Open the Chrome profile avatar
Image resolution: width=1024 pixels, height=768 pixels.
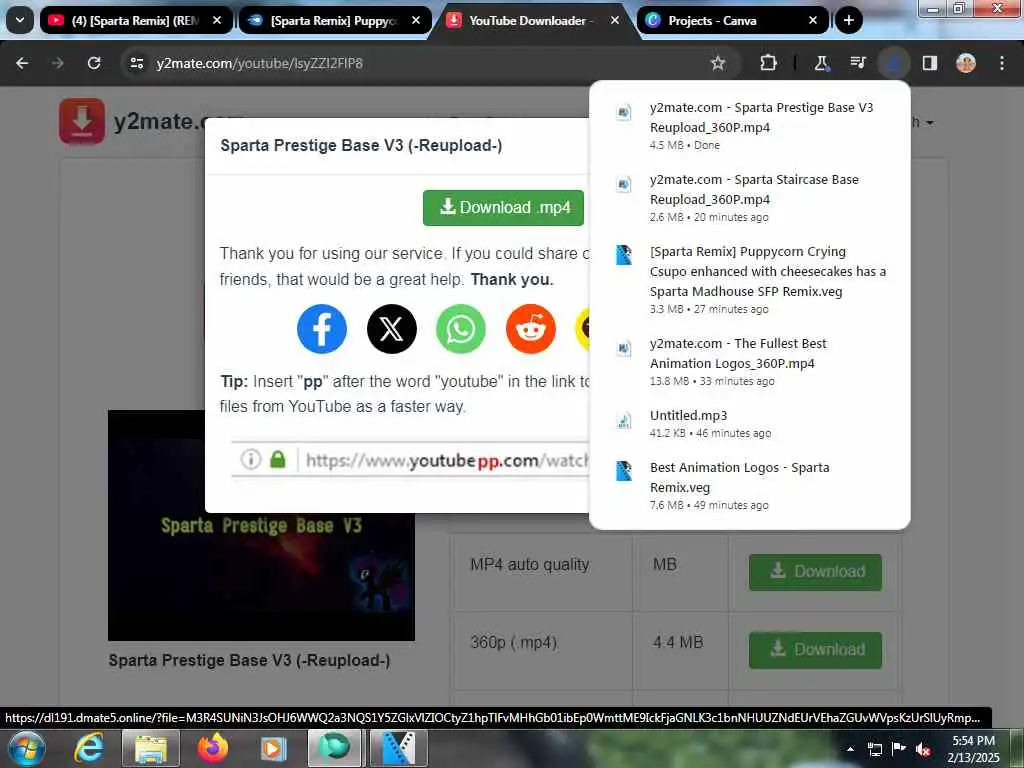click(x=966, y=63)
